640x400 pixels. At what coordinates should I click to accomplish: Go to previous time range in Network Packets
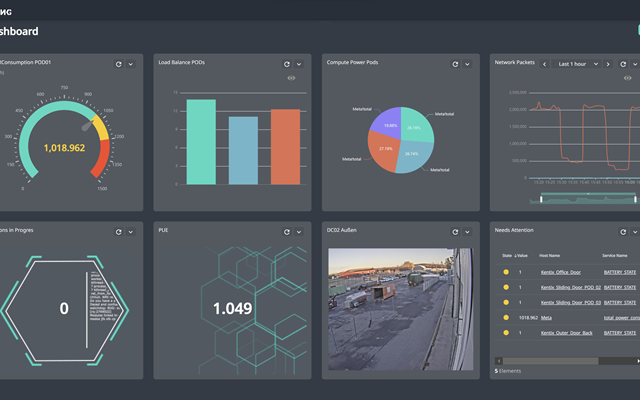click(x=544, y=64)
